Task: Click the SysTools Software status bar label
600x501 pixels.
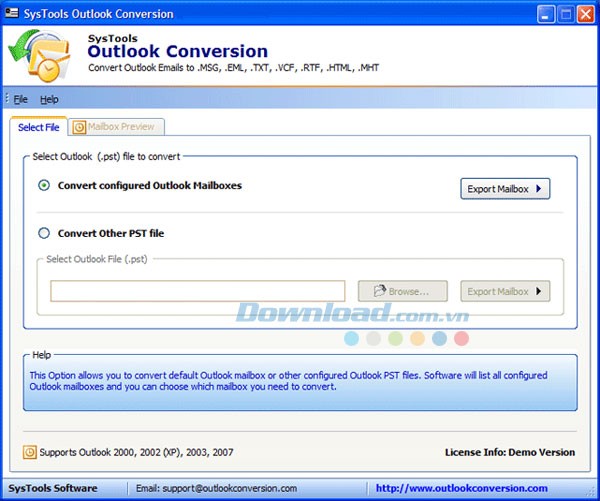Action: [53, 488]
